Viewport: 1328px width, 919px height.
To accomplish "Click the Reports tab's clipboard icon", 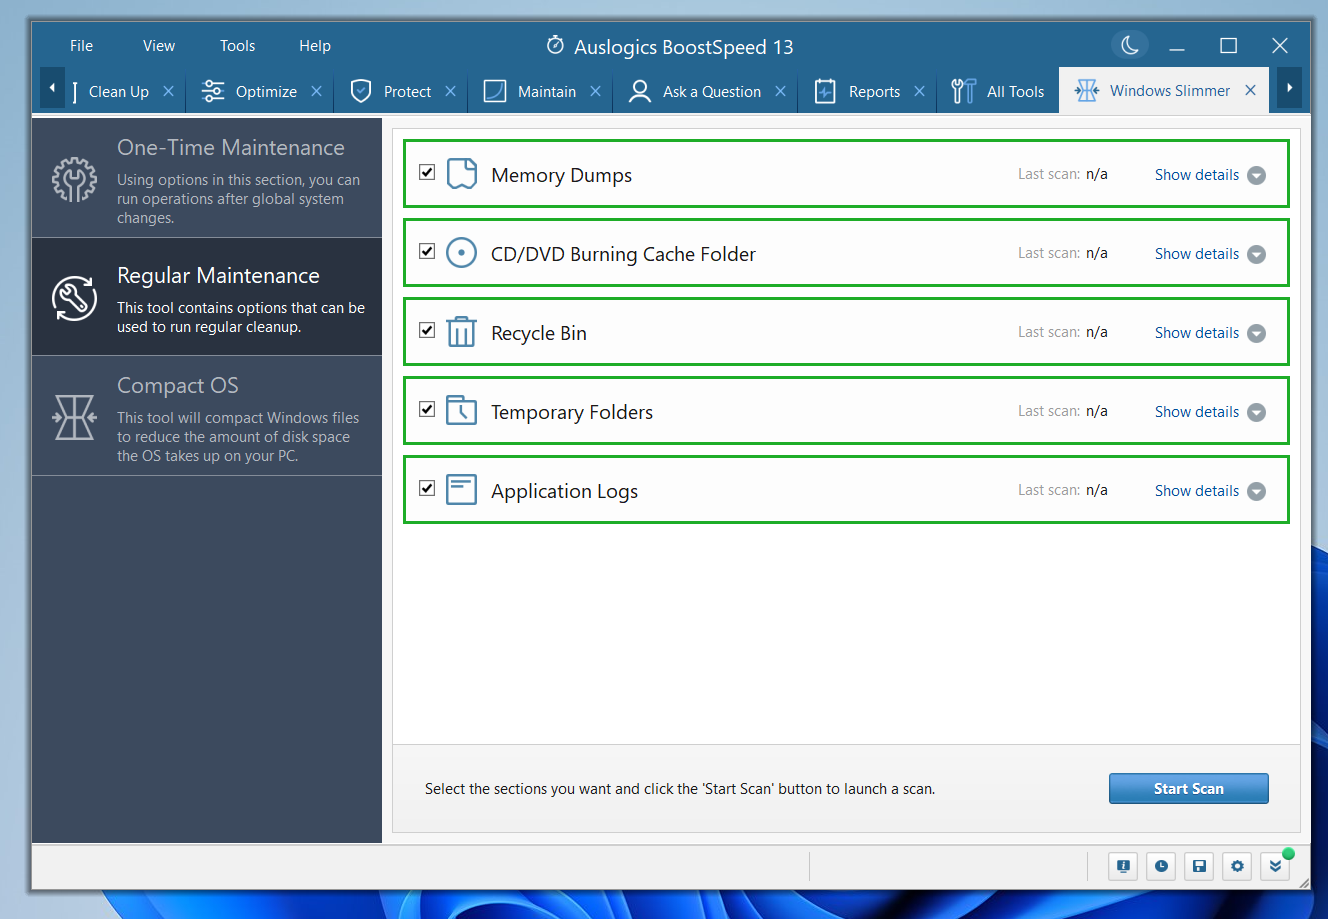I will click(x=825, y=91).
